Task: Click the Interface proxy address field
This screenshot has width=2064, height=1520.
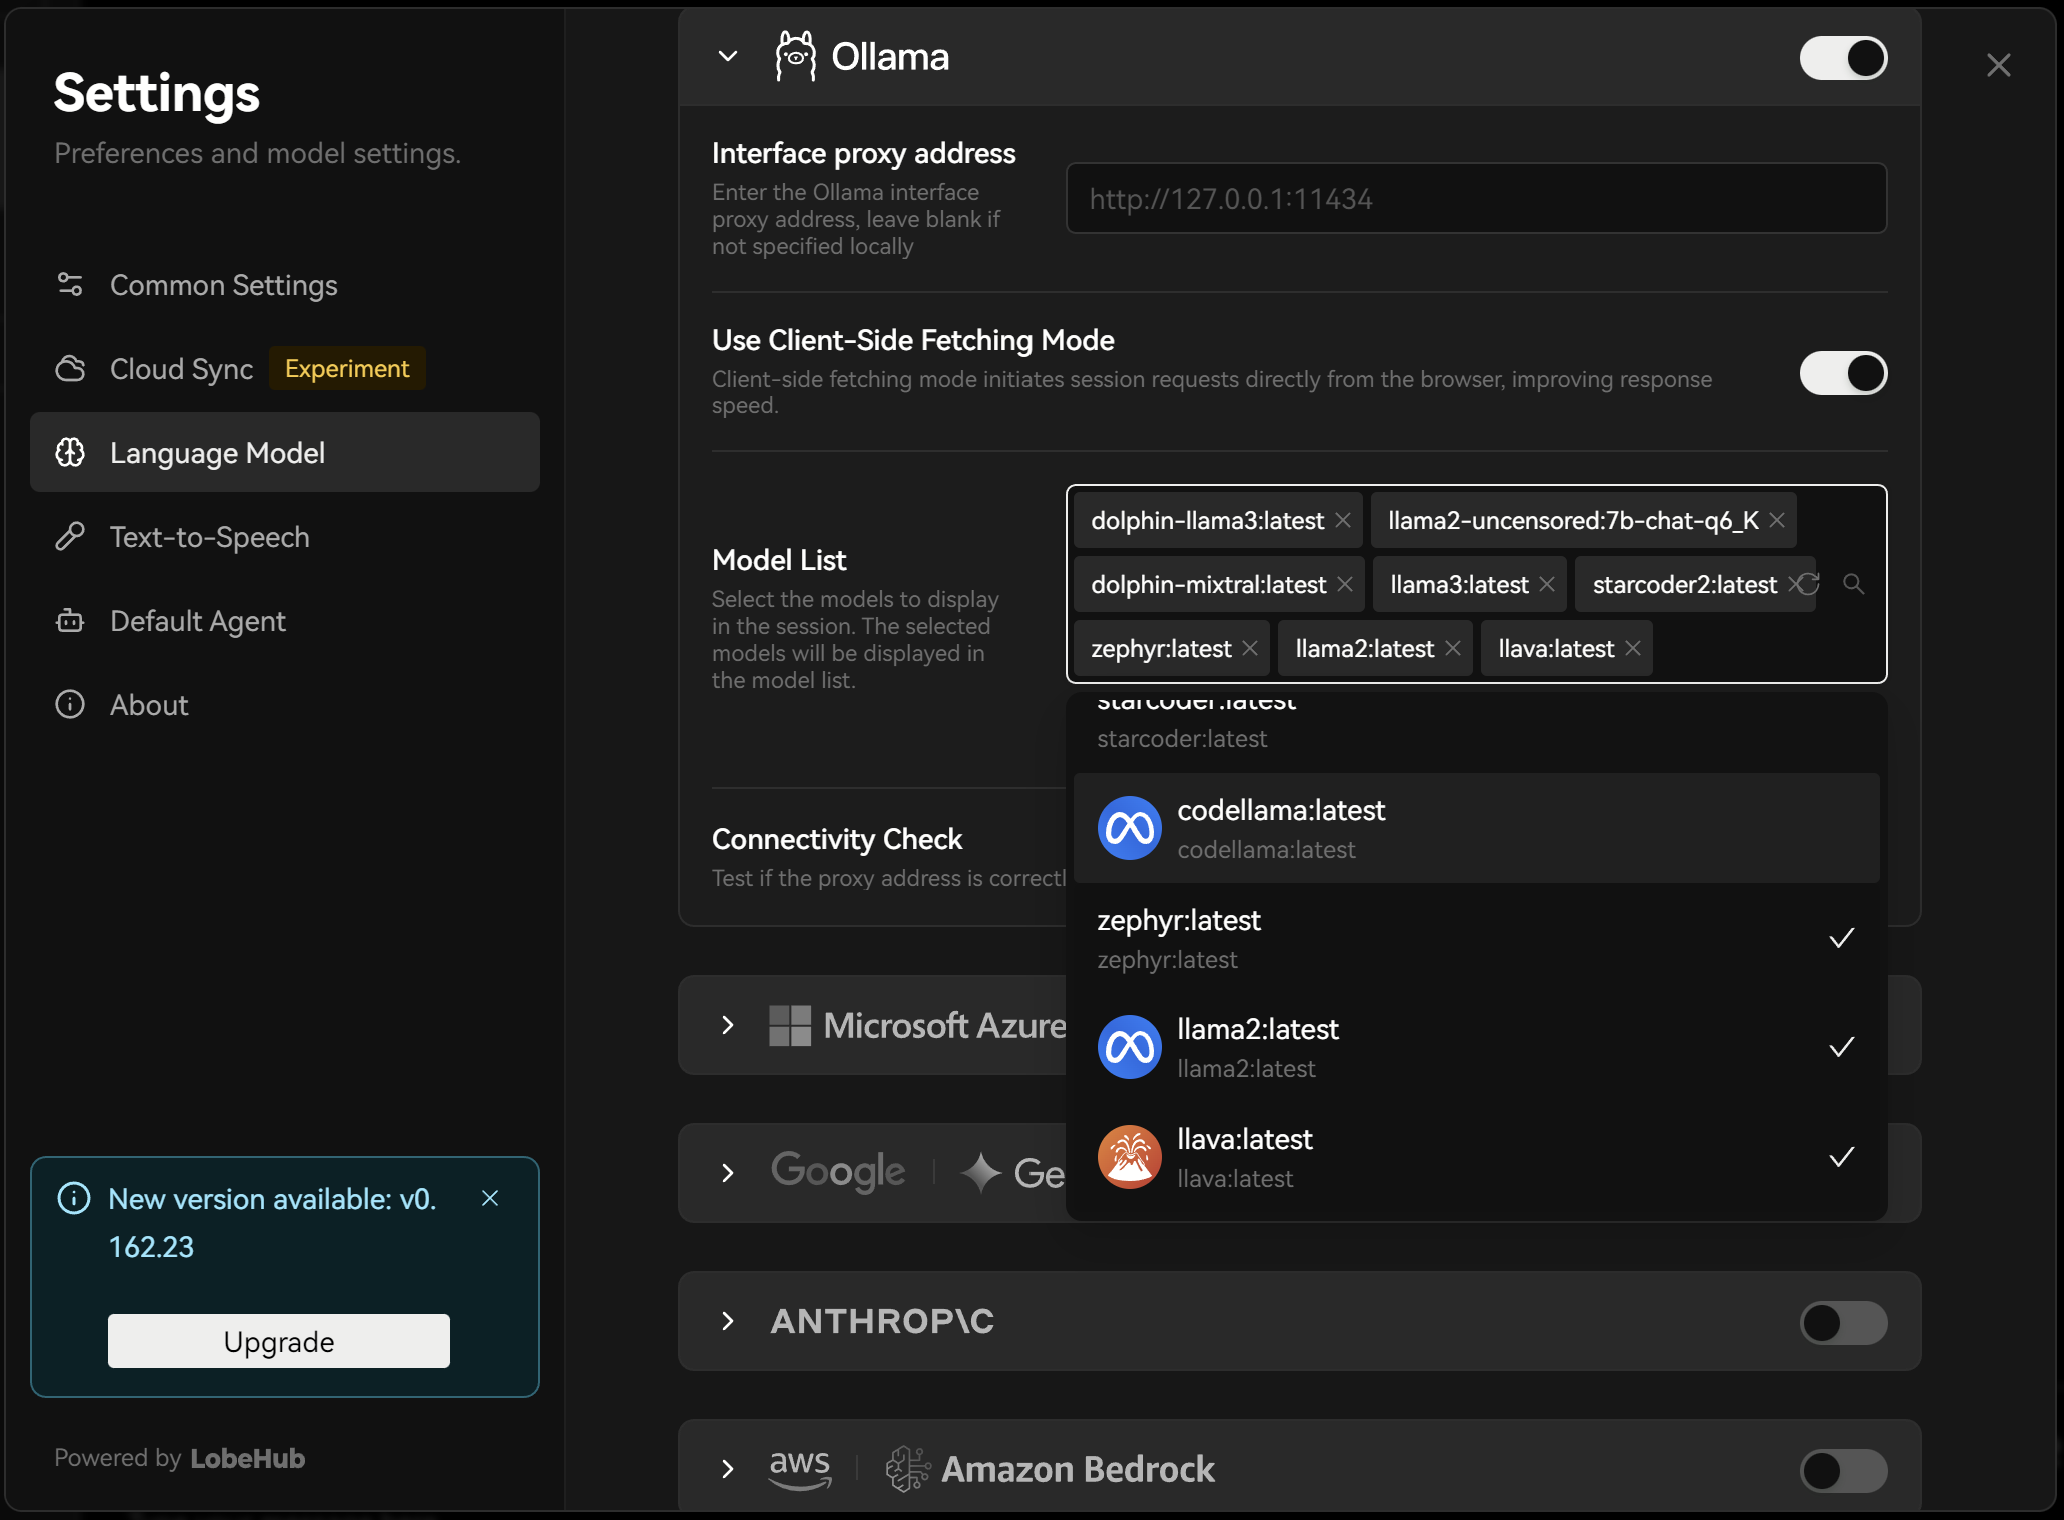Action: [x=1477, y=199]
